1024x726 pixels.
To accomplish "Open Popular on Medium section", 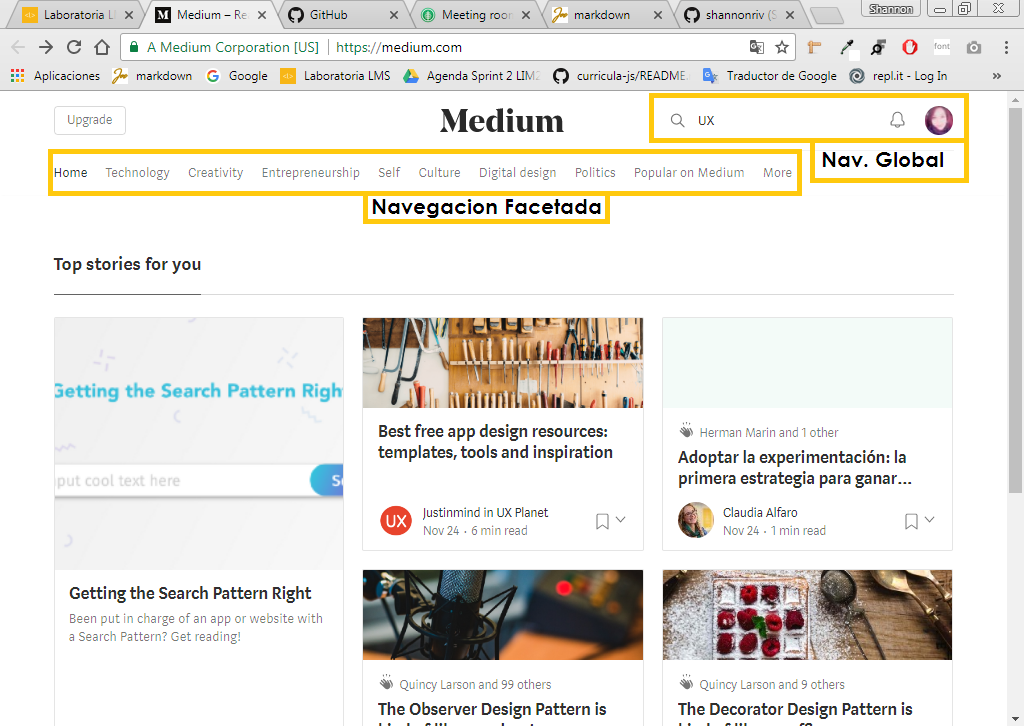I will (x=689, y=172).
